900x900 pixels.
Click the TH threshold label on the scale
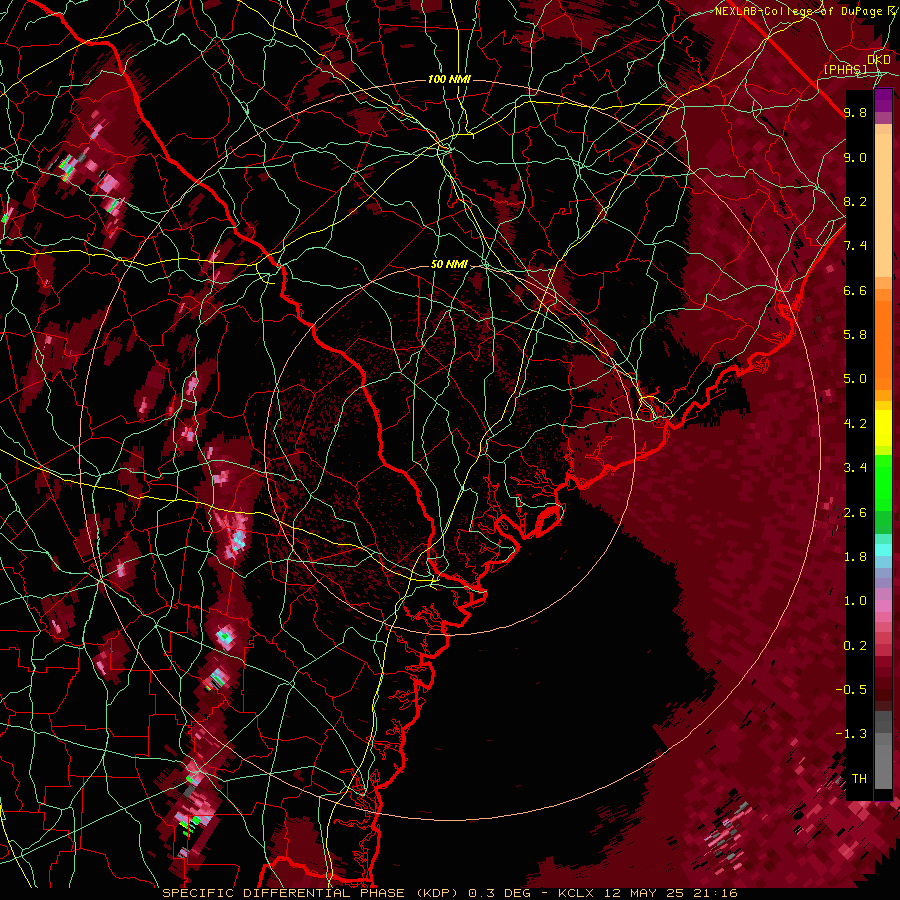tap(859, 779)
